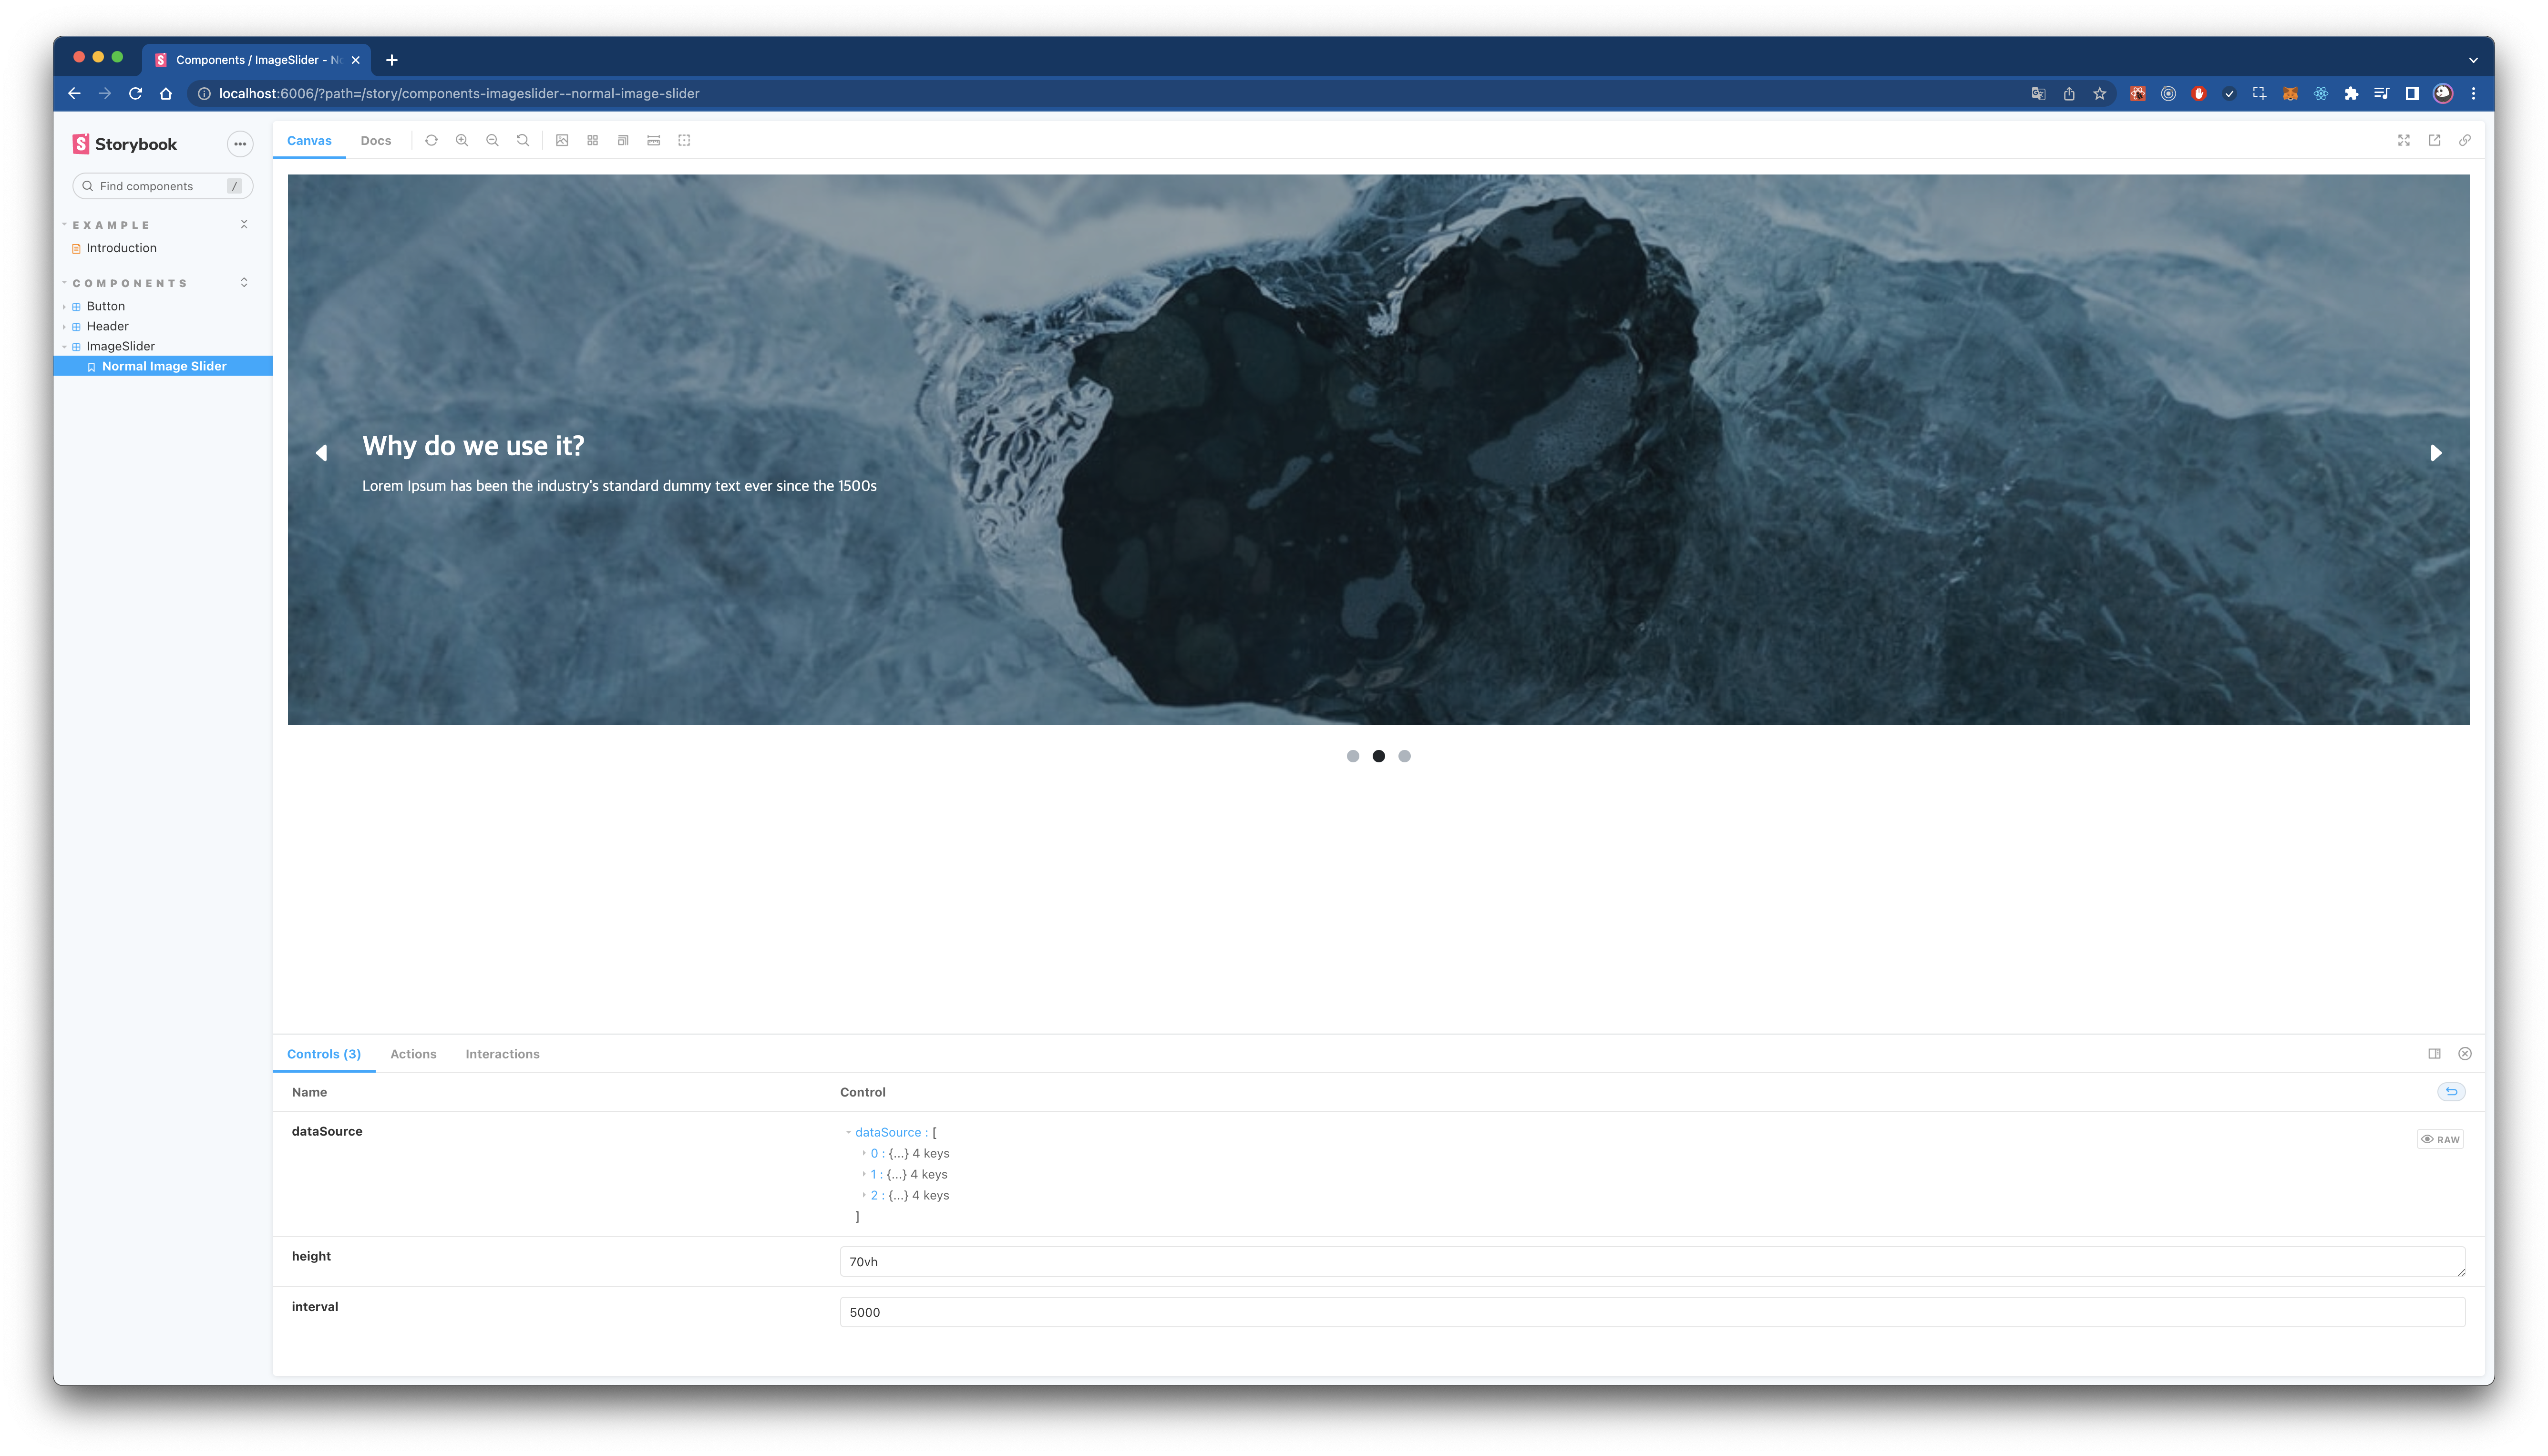The height and width of the screenshot is (1456, 2548).
Task: Click the height 70vh text field
Action: click(1652, 1262)
